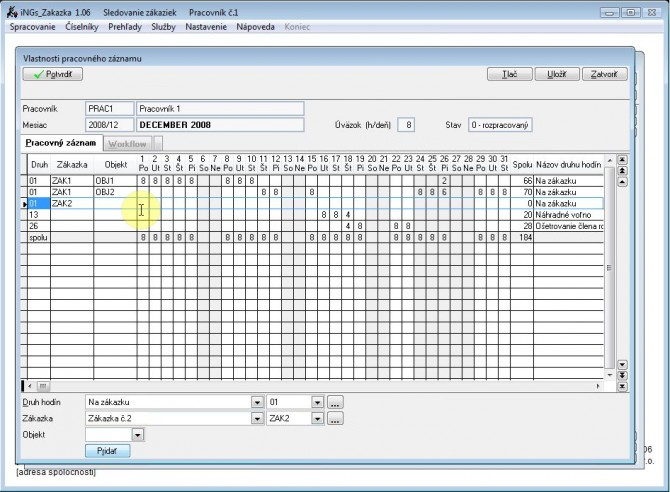The width and height of the screenshot is (670, 492).
Task: Click page-up navigation icon beside grid
Action: pos(623,171)
